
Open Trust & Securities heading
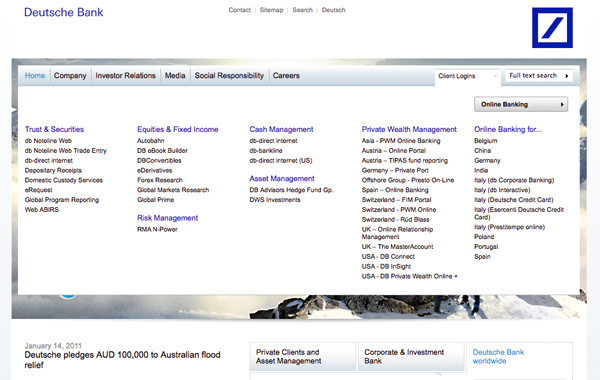[x=54, y=129]
